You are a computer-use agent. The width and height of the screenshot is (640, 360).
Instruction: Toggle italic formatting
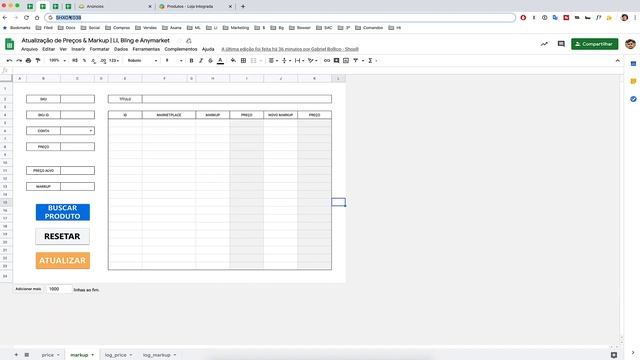[x=201, y=60]
